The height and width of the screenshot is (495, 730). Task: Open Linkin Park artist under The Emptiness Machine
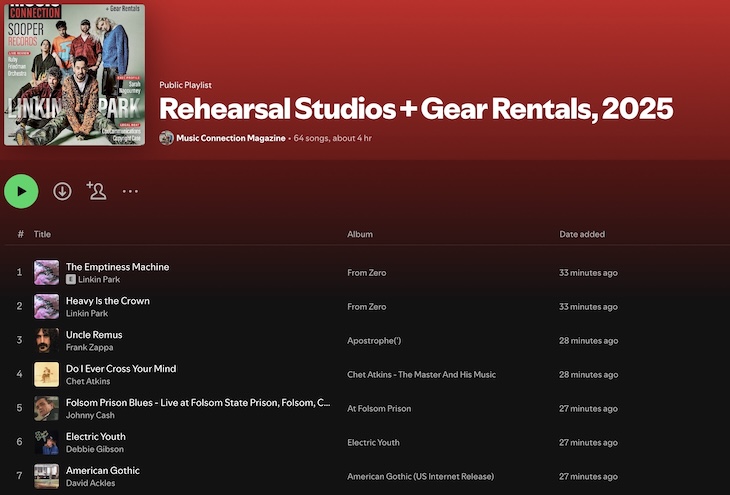[99, 279]
